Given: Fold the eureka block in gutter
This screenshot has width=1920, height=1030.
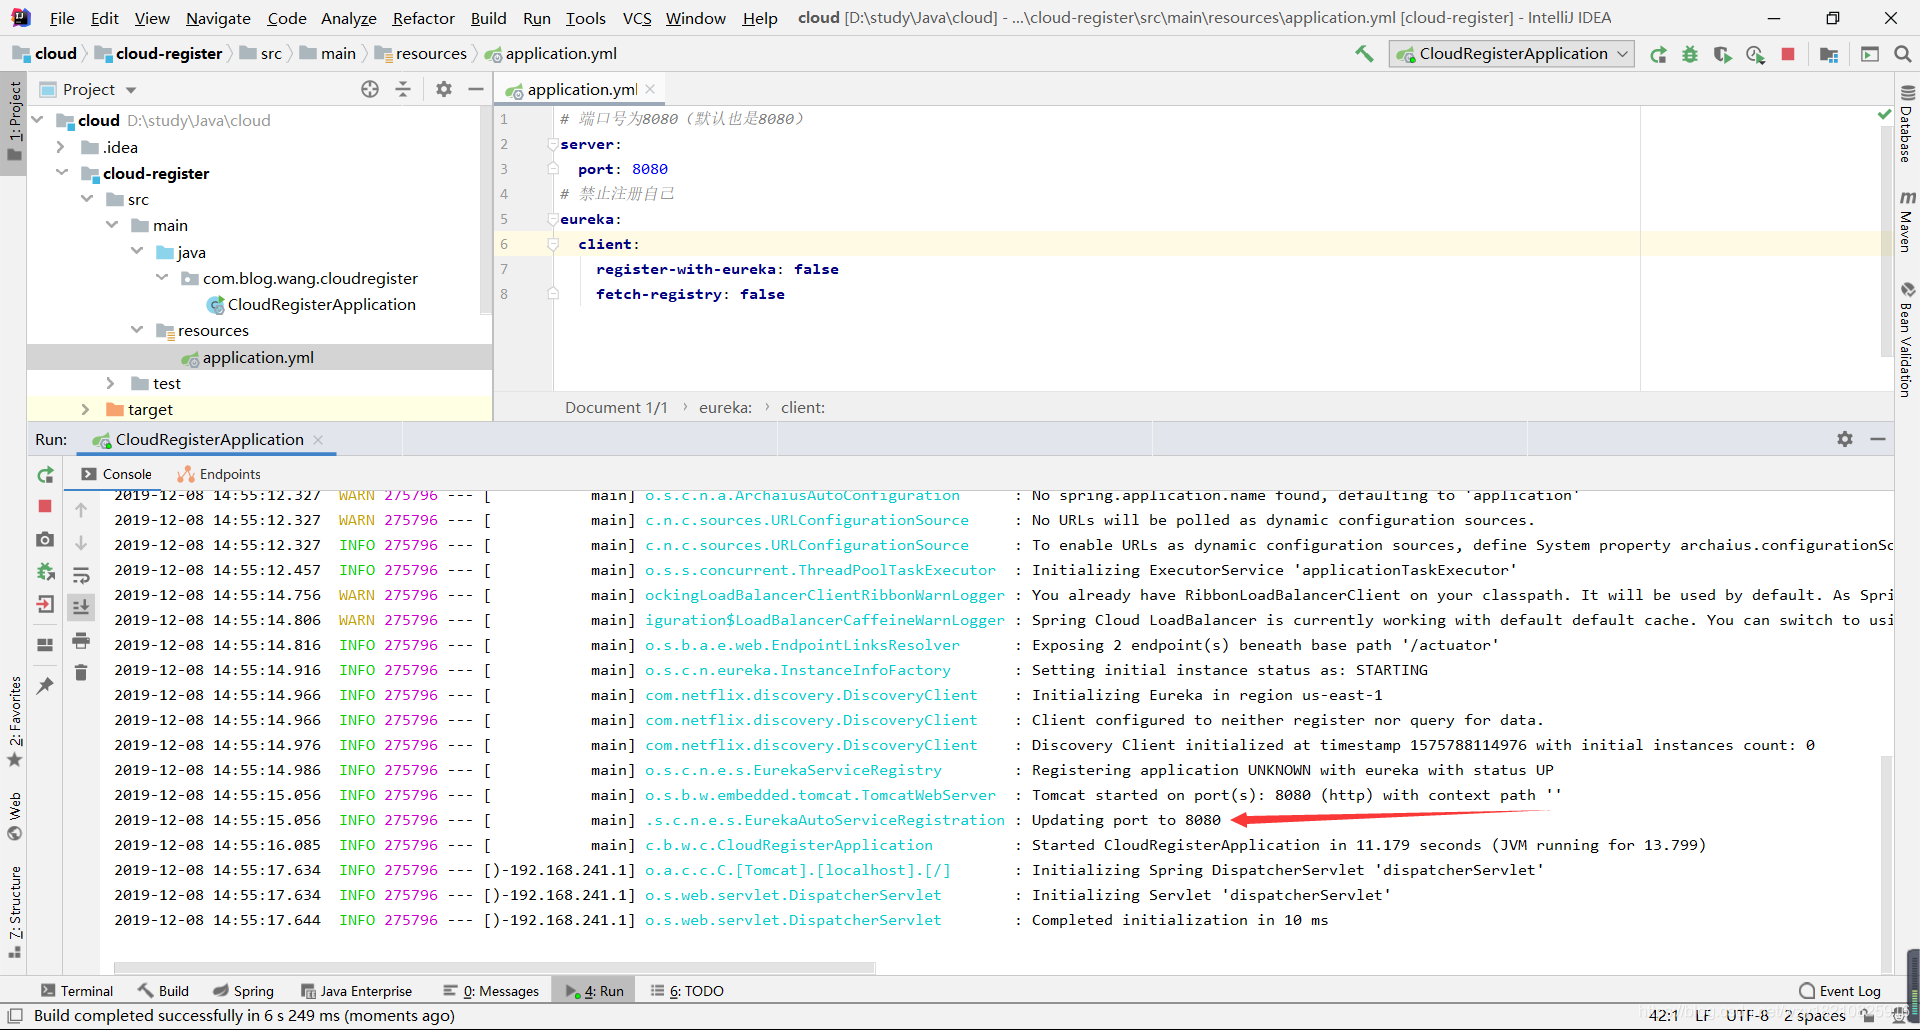Looking at the screenshot, I should [x=552, y=219].
